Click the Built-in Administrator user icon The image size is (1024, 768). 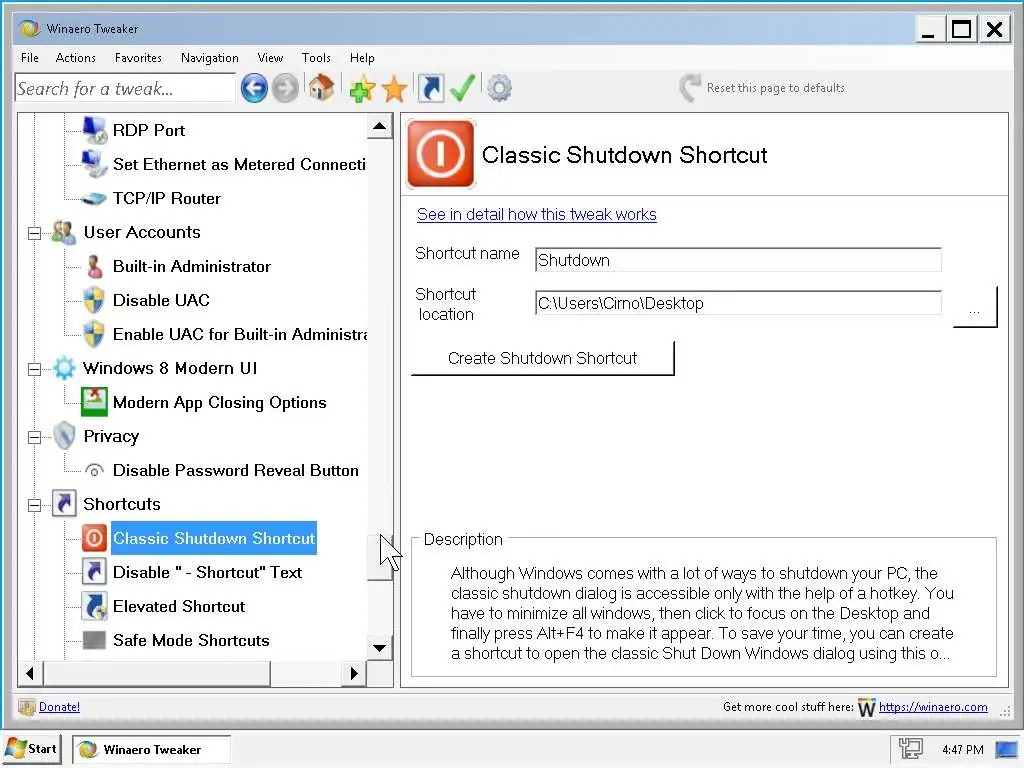pyautogui.click(x=95, y=266)
